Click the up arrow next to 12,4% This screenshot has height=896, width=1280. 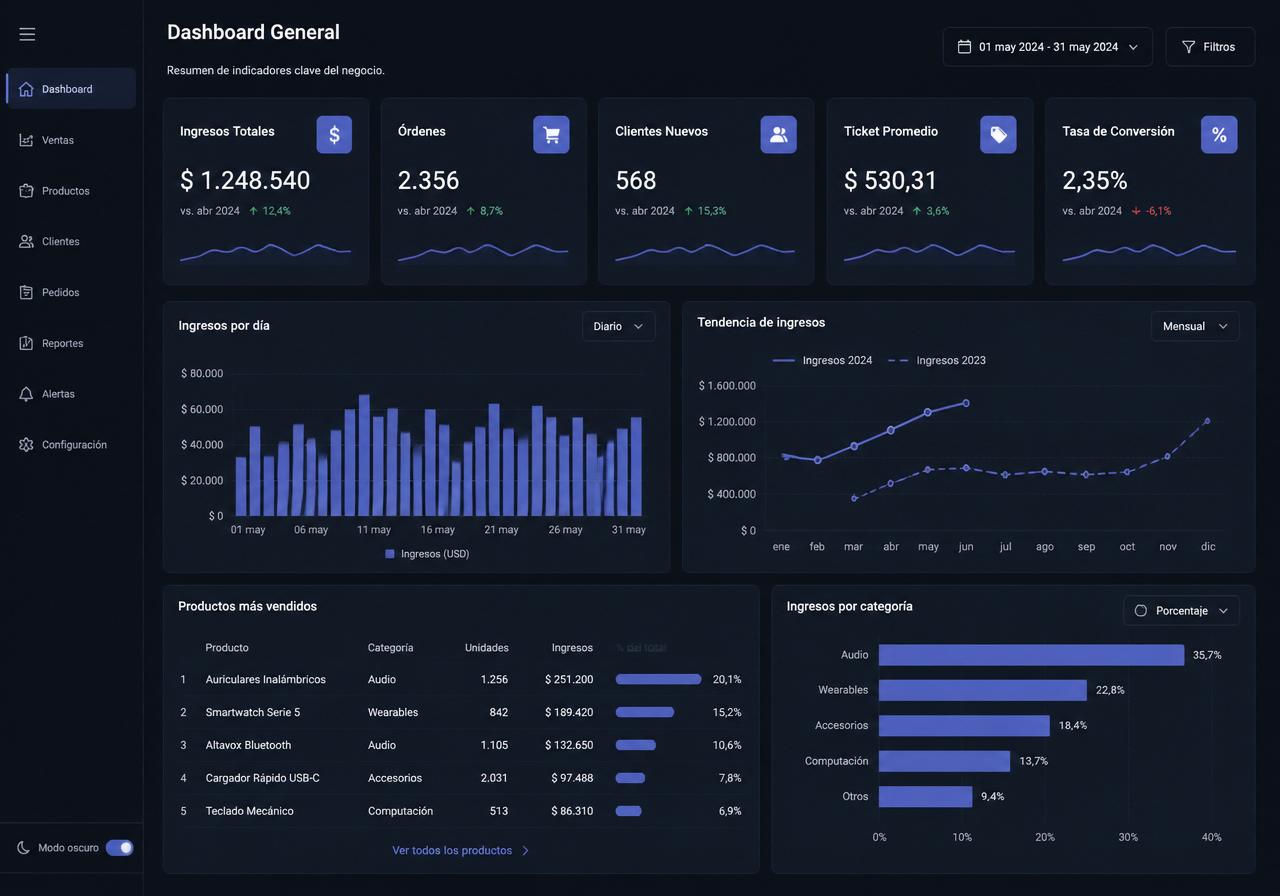pyautogui.click(x=253, y=211)
